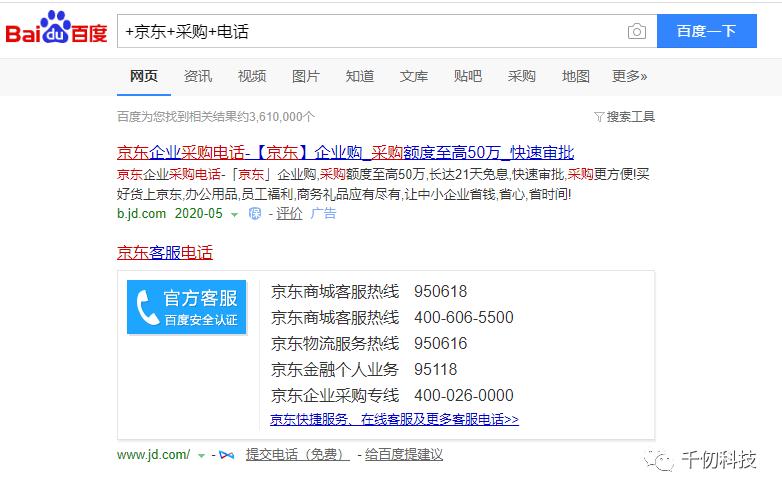782x494 pixels.
Task: Click the 保 guarantee badge icon
Action: (x=255, y=214)
